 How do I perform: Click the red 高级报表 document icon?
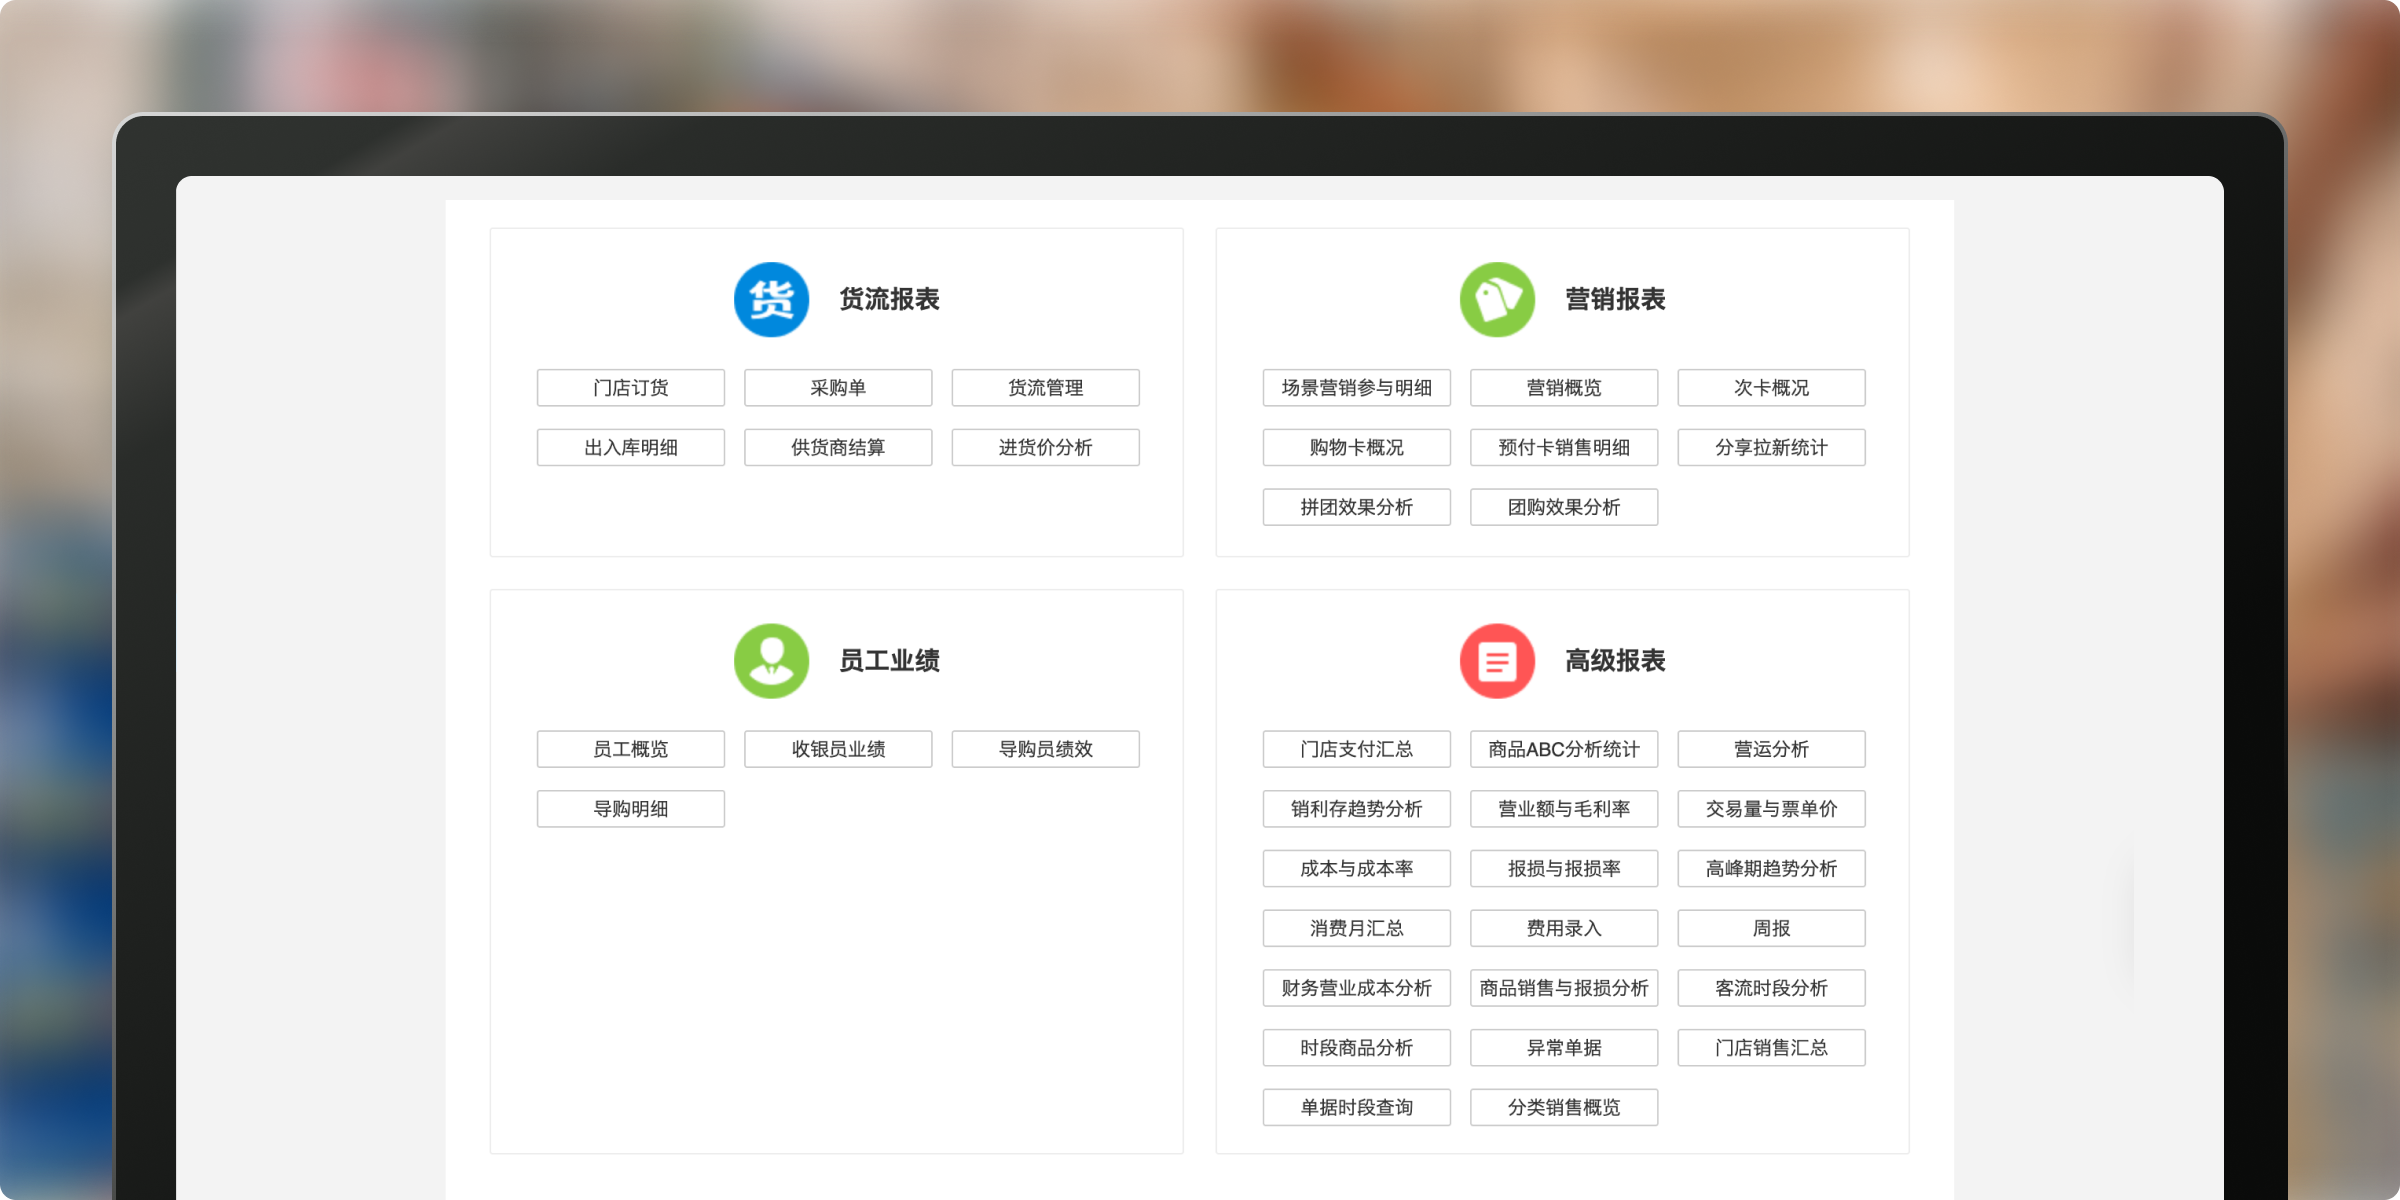tap(1497, 661)
